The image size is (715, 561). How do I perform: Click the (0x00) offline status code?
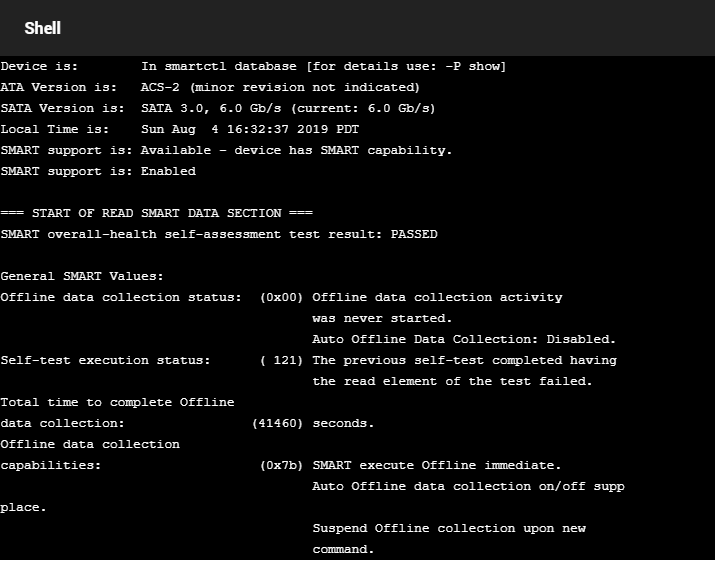coord(281,297)
